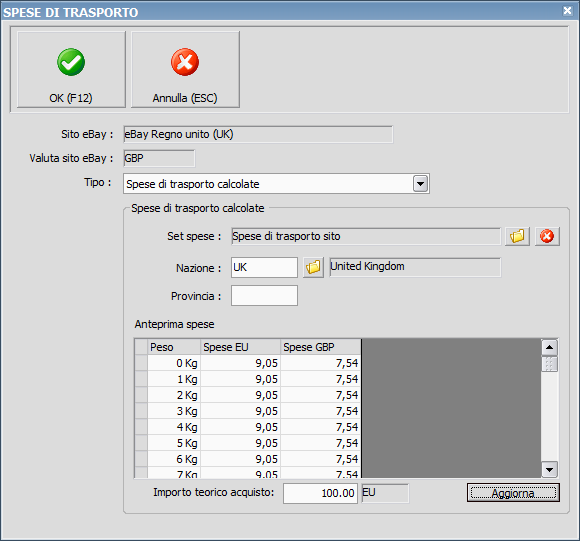Click the scroll down arrow of shipping preview
This screenshot has width=580, height=541.
pyautogui.click(x=549, y=470)
